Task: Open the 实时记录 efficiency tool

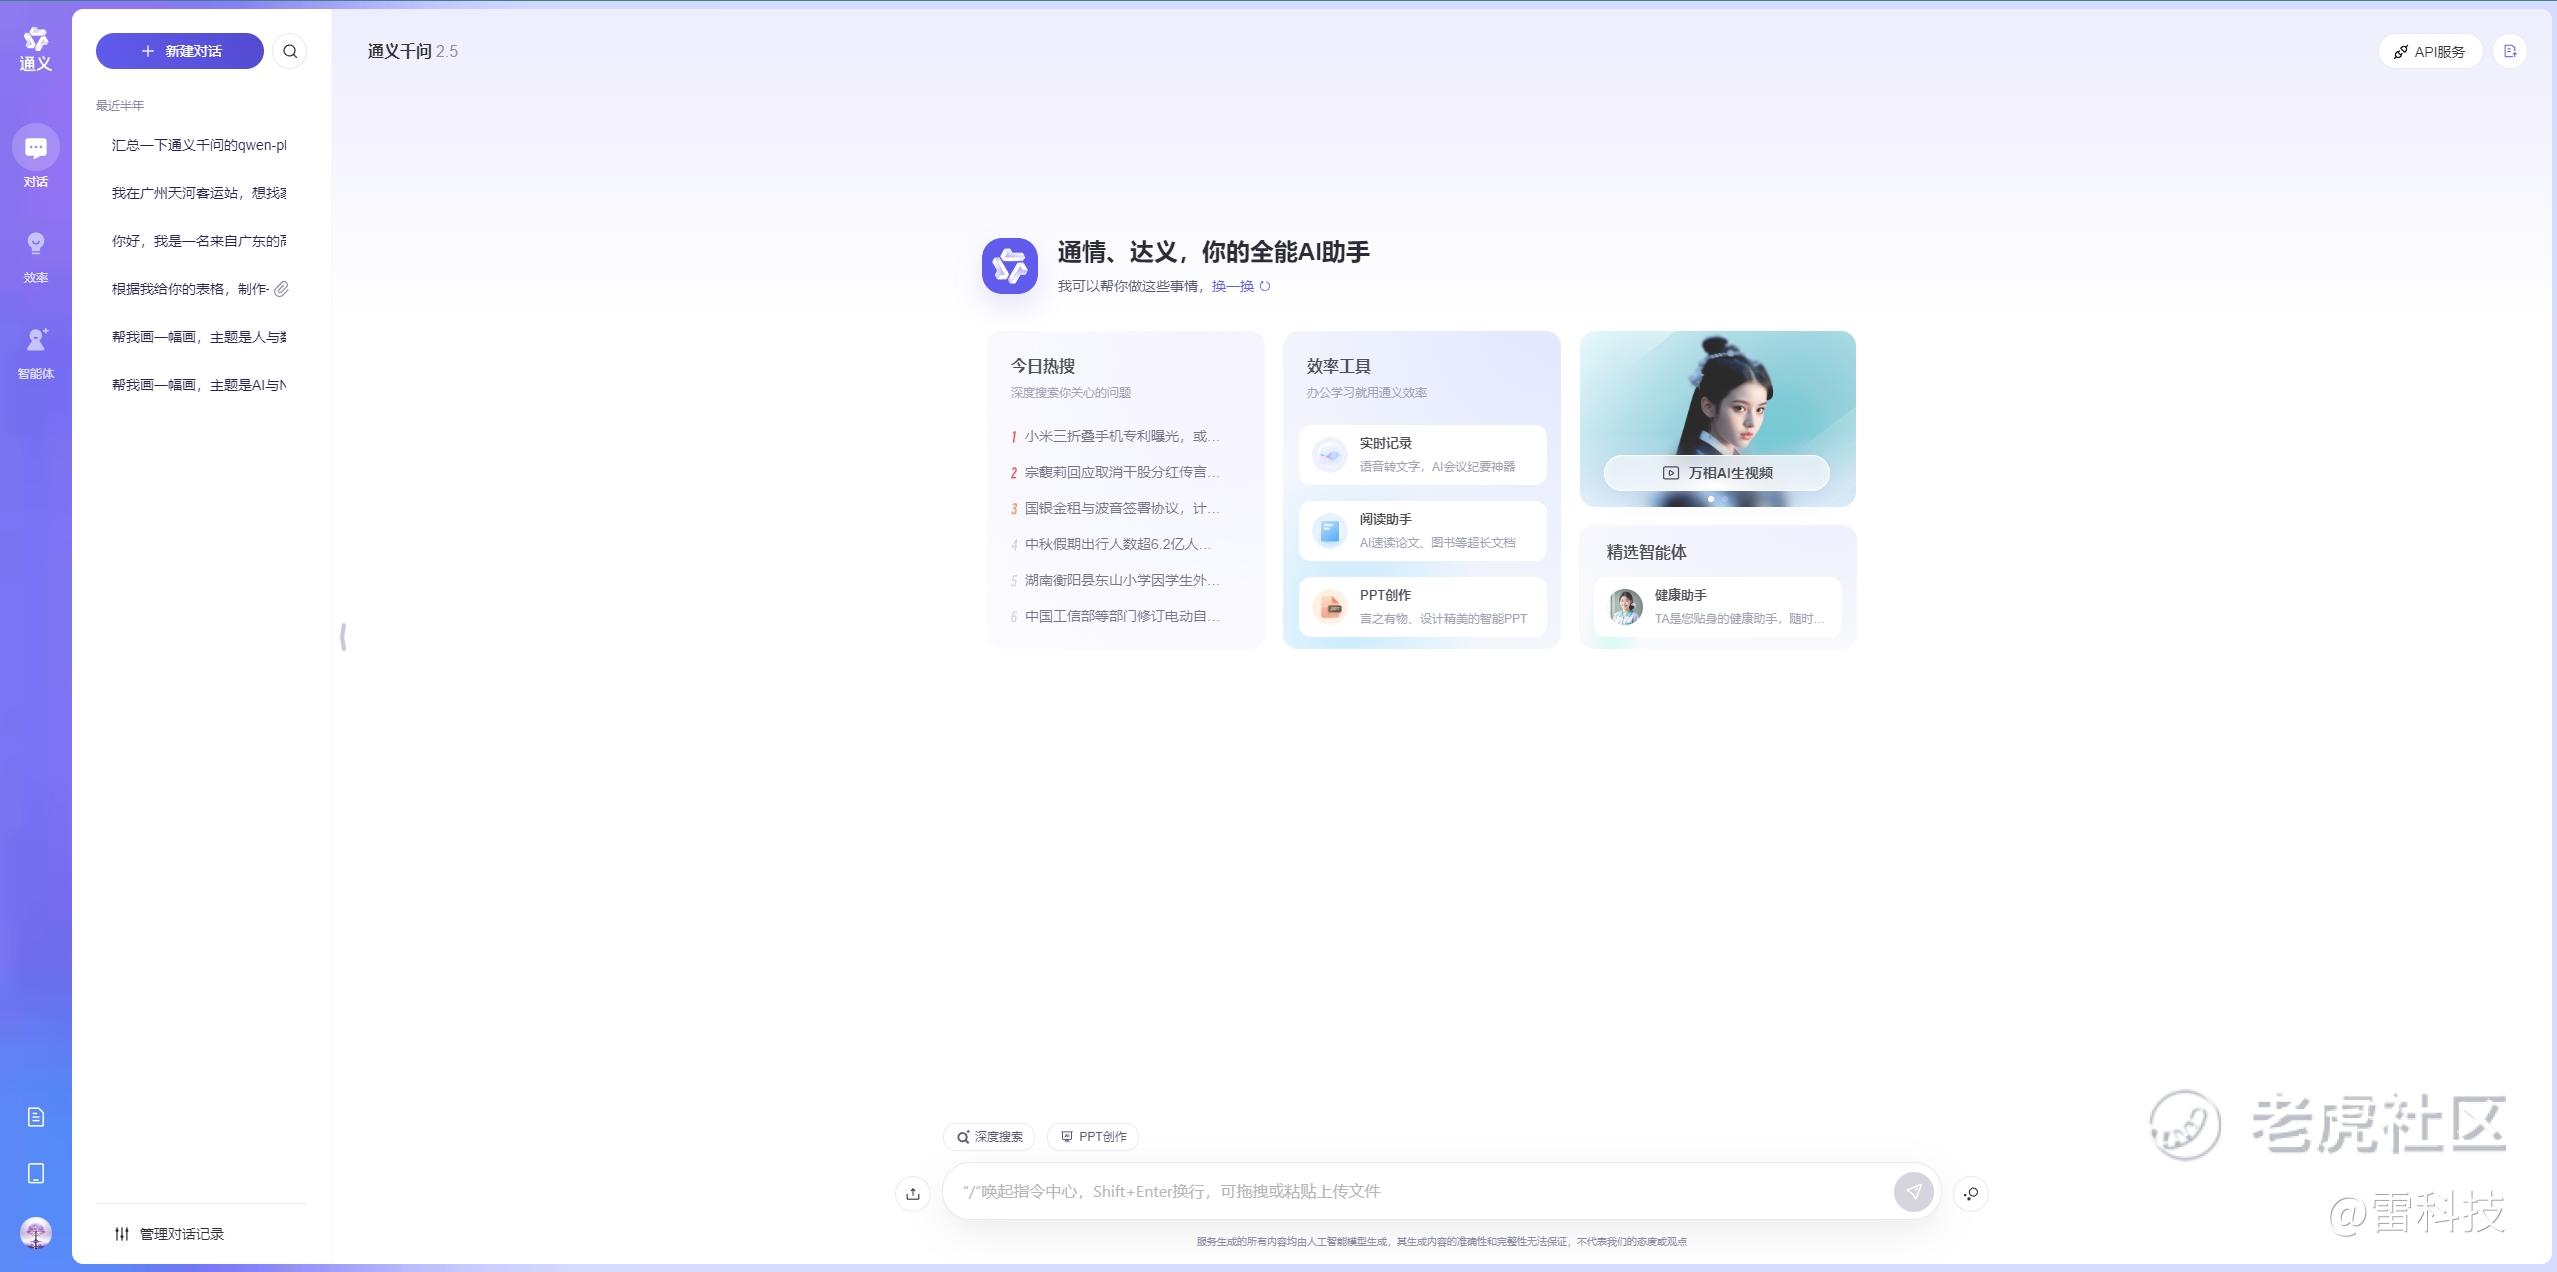Action: (1422, 455)
